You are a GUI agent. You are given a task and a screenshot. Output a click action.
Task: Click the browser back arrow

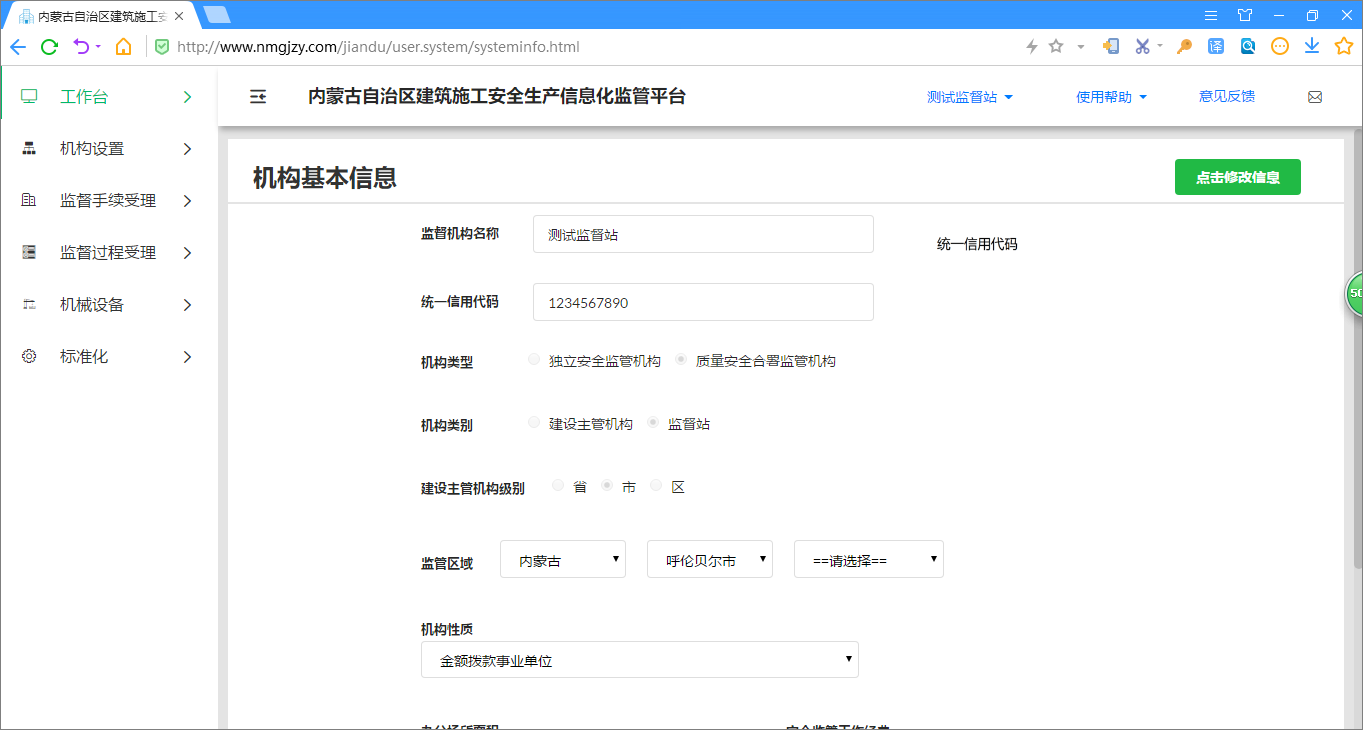17,47
